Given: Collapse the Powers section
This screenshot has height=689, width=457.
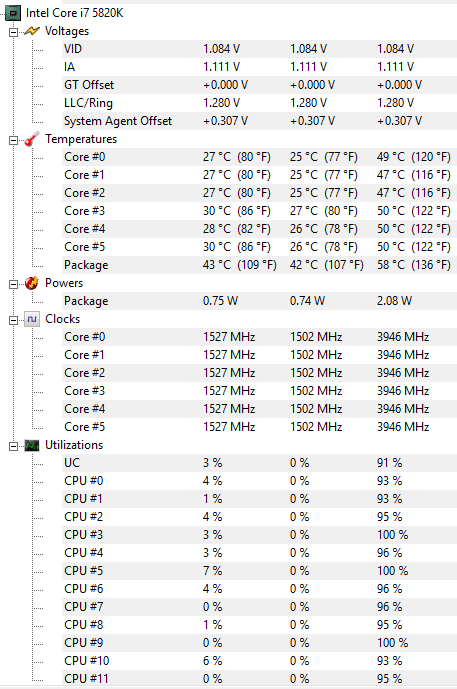Looking at the screenshot, I should (x=14, y=284).
